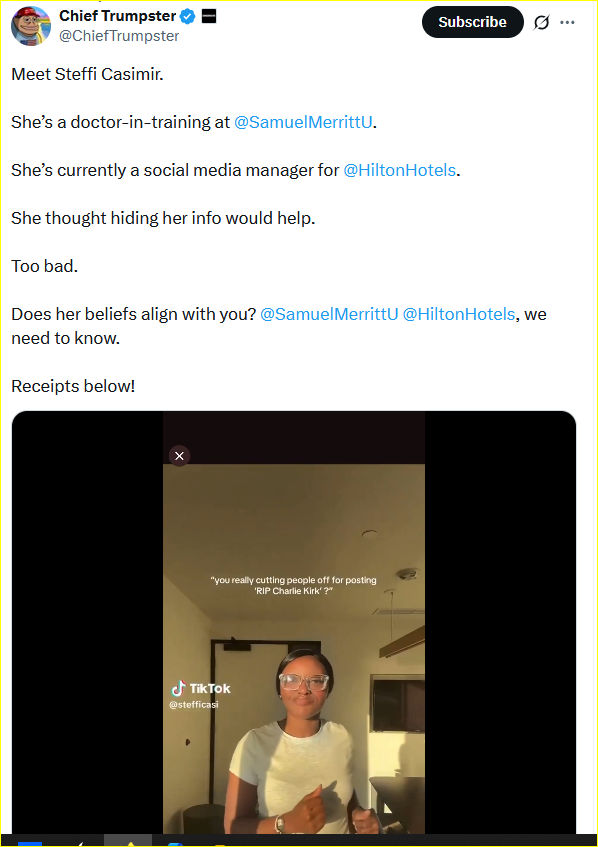Click the blue verified checkmark badge
Image resolution: width=598 pixels, height=847 pixels.
tap(187, 17)
